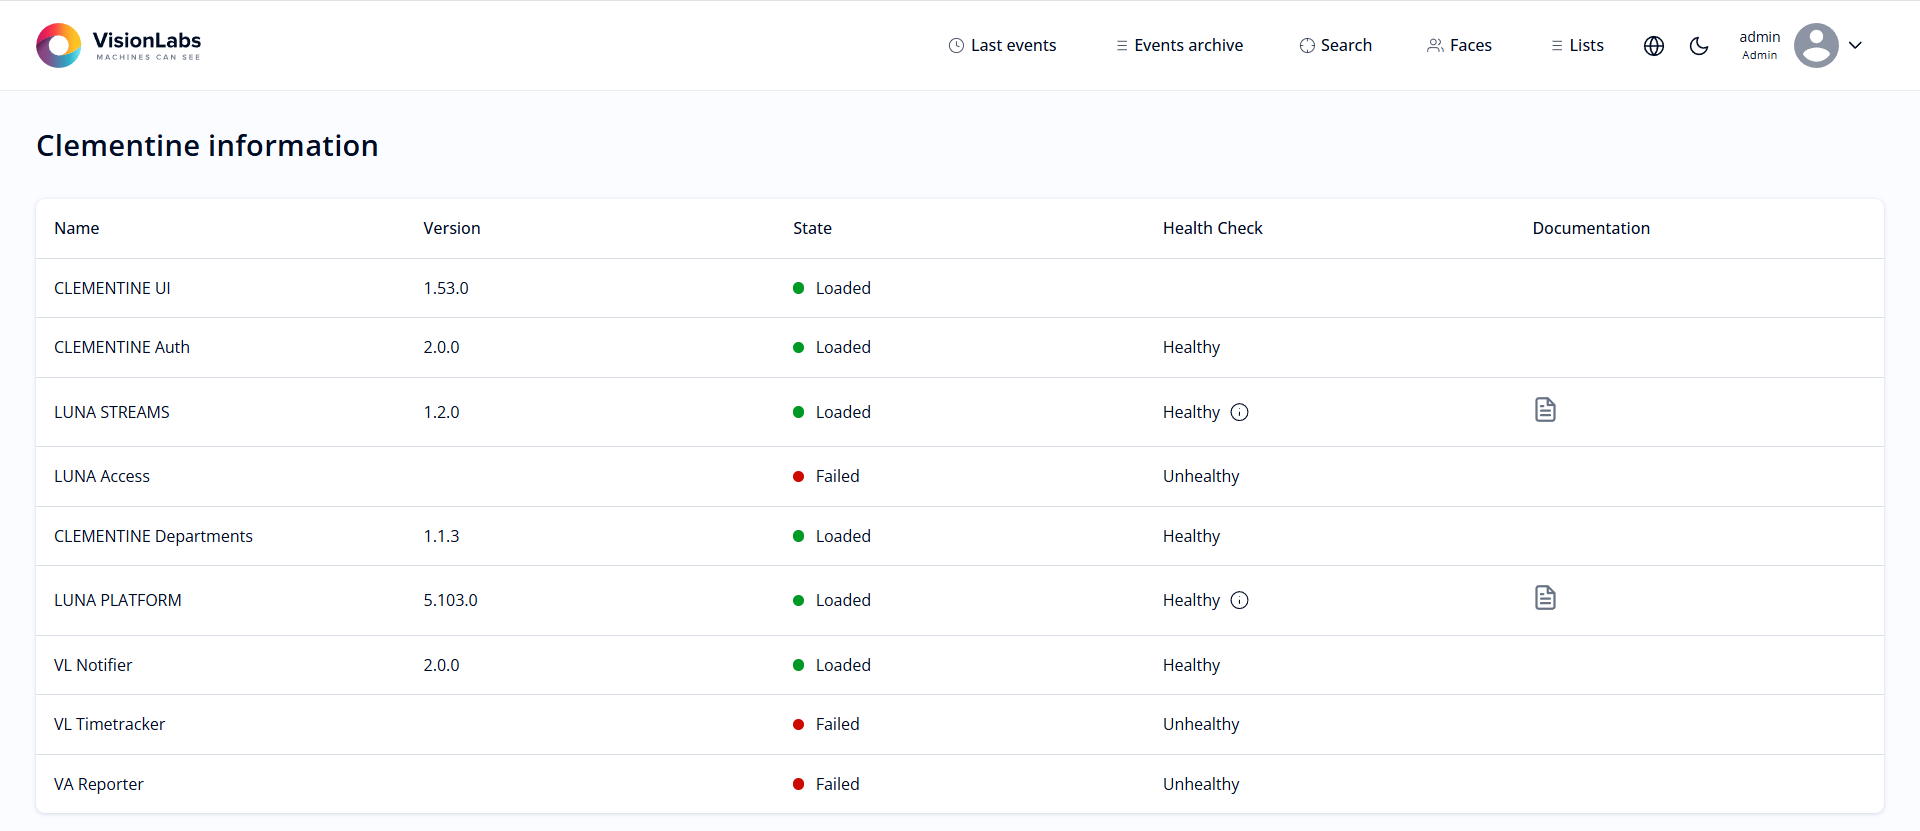The height and width of the screenshot is (831, 1920).
Task: Open LUNA STREAMS documentation file icon
Action: [x=1545, y=410]
